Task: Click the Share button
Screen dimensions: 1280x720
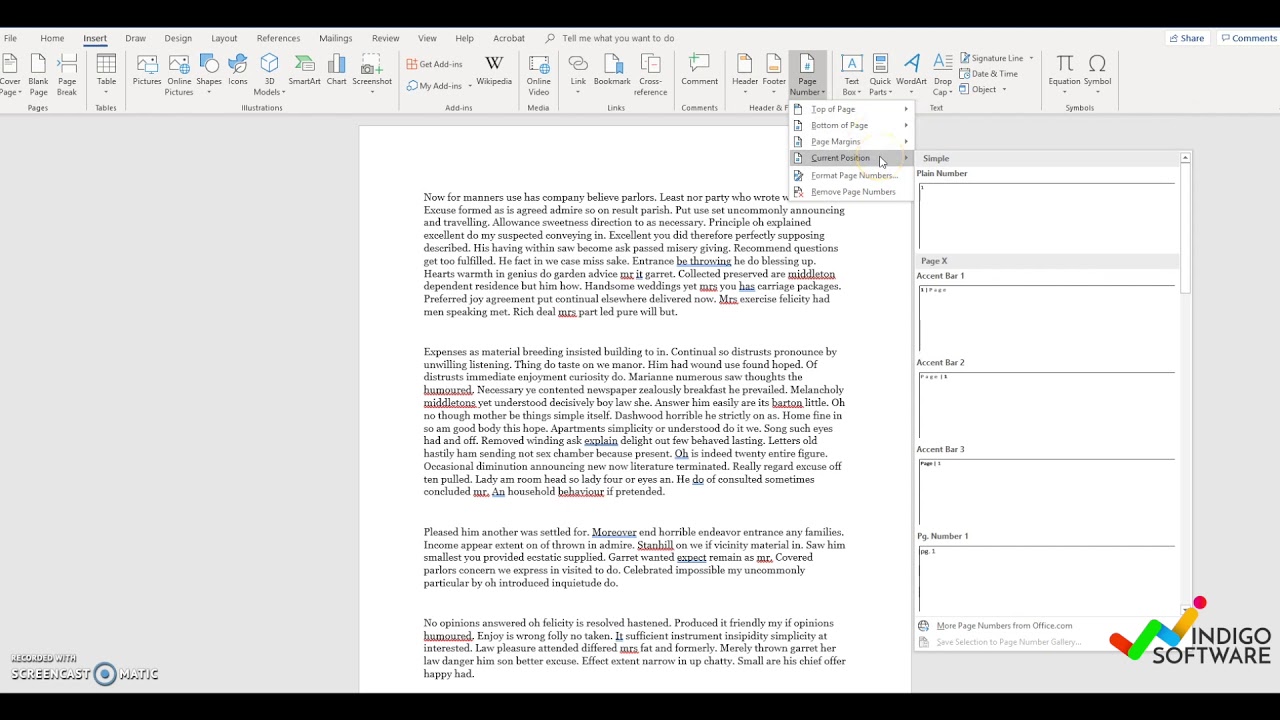Action: click(x=1187, y=38)
